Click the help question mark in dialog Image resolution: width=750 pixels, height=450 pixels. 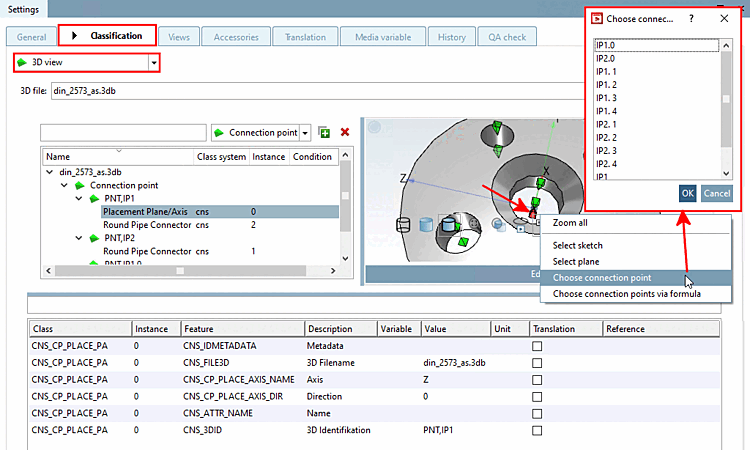click(x=691, y=18)
